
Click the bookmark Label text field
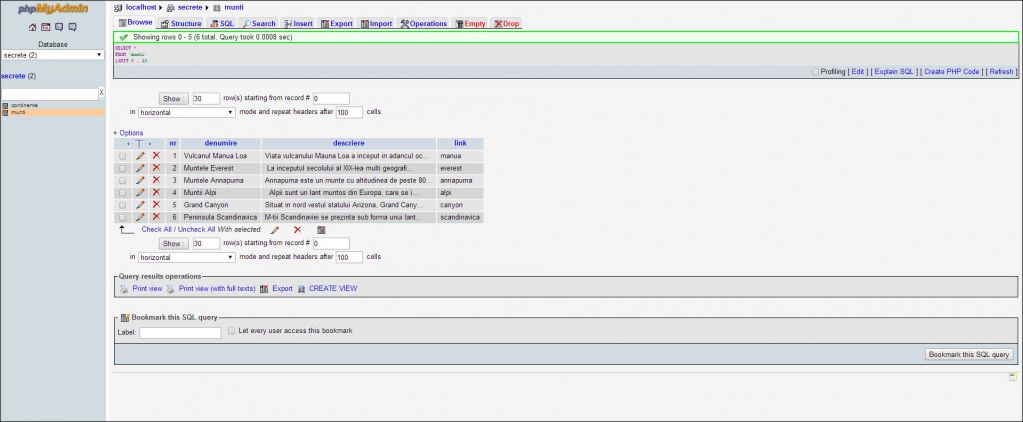[180, 332]
